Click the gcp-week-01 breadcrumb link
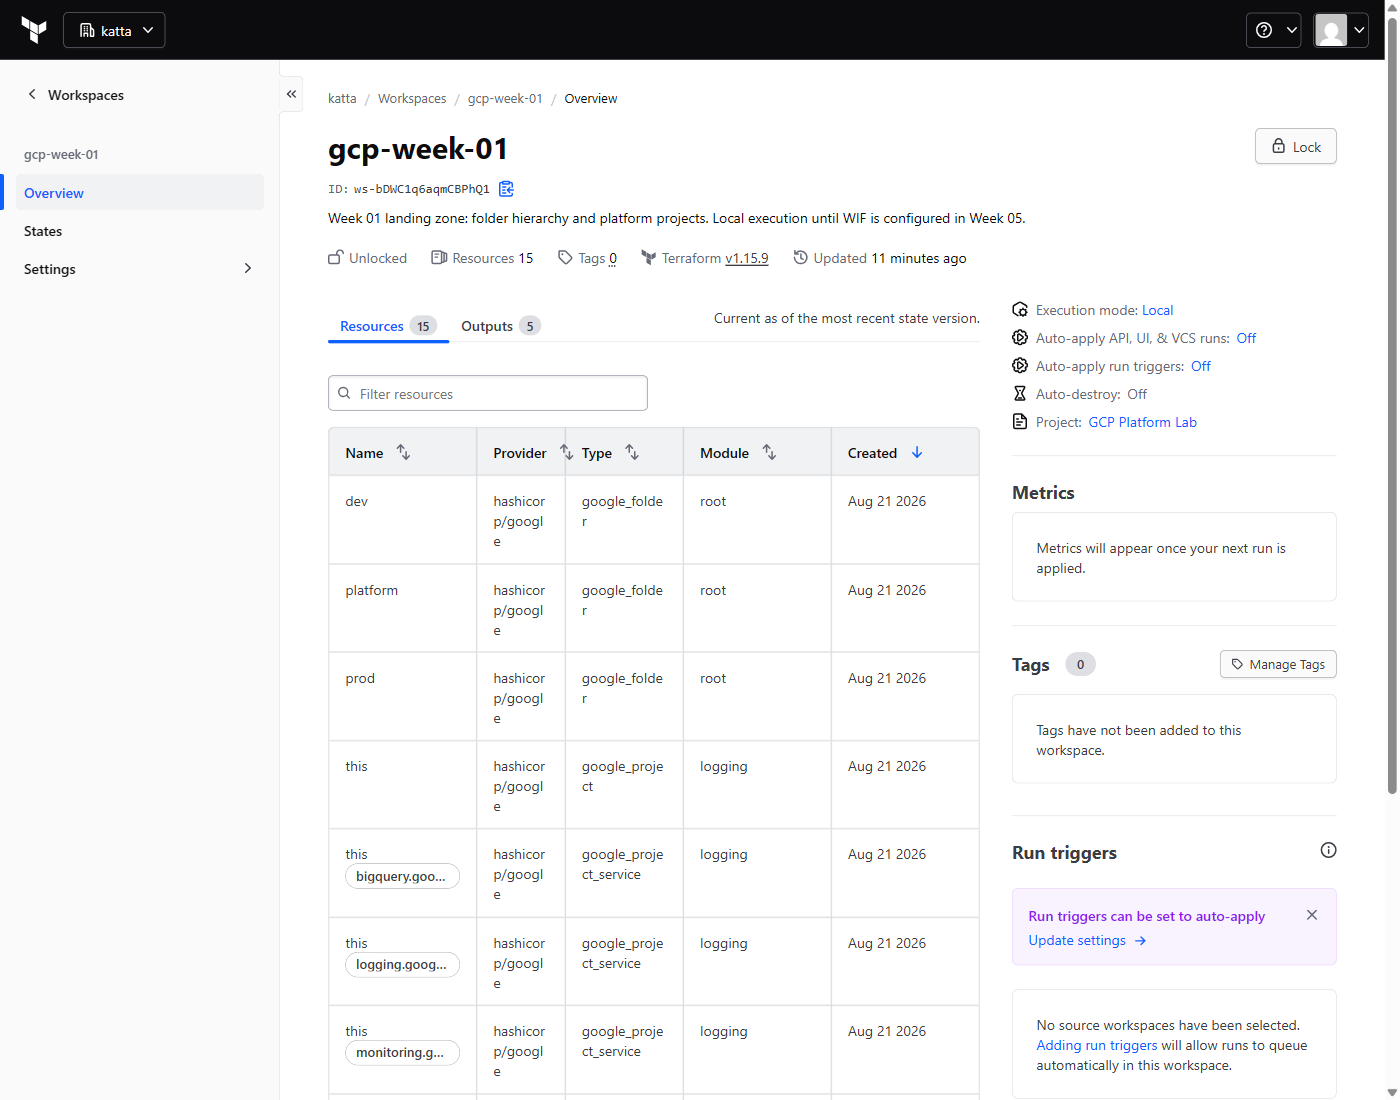This screenshot has height=1100, width=1400. (505, 98)
